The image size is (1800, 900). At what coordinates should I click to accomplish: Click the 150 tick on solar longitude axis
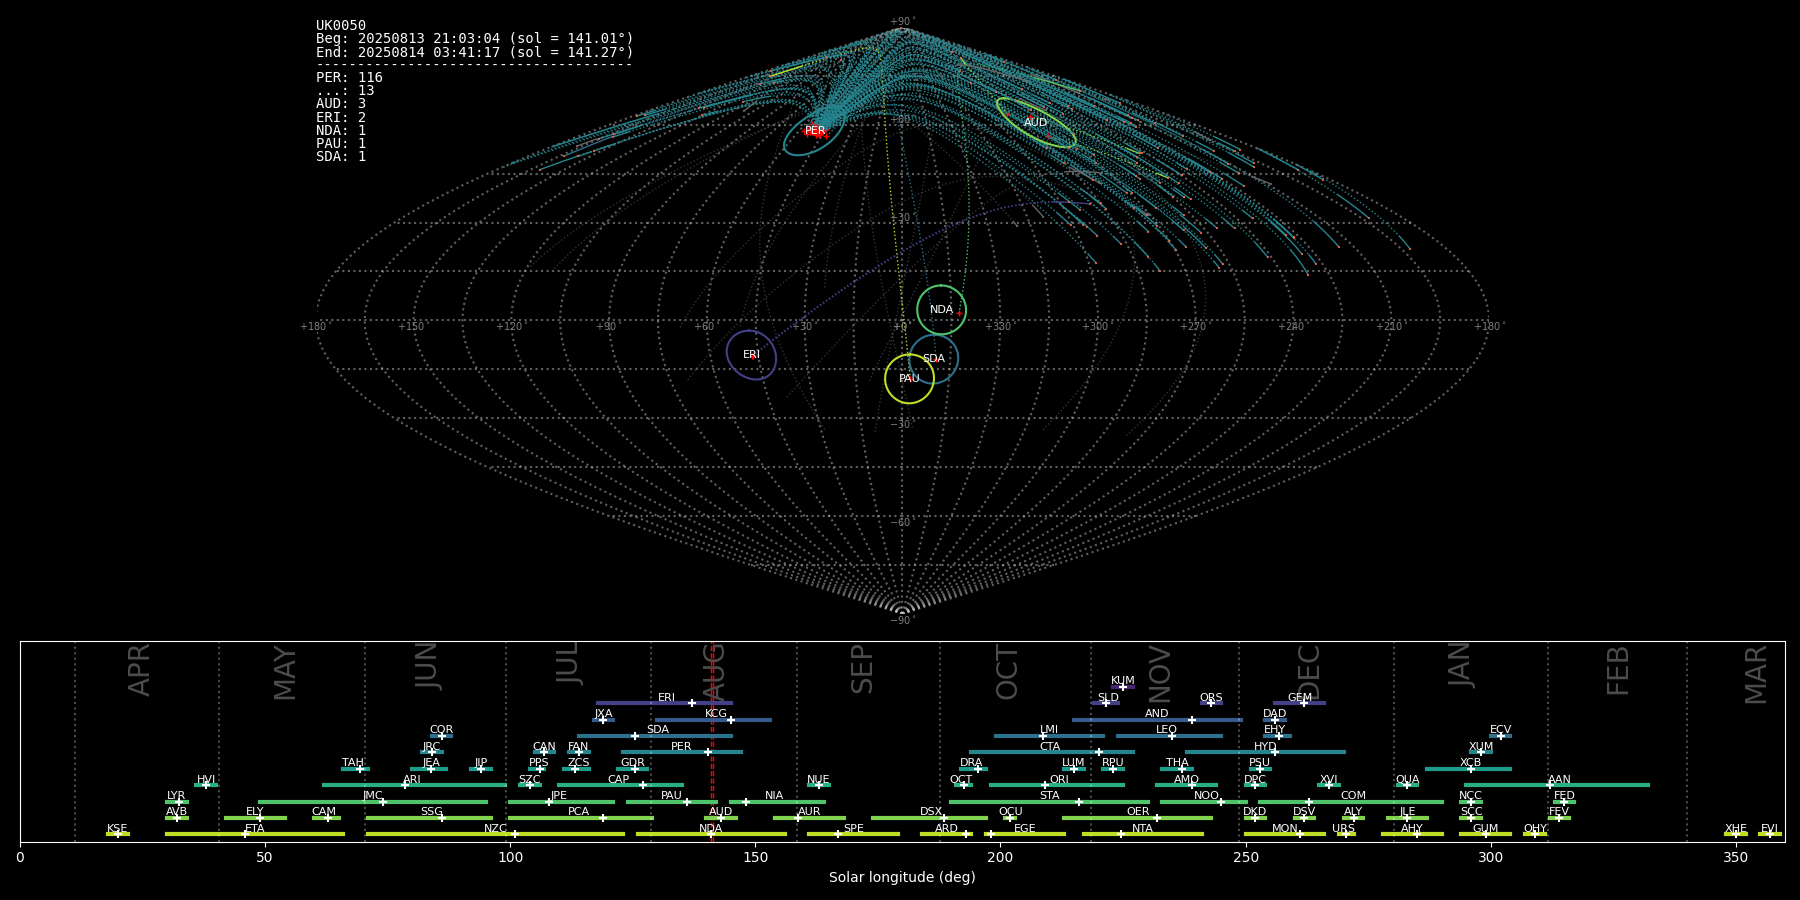click(755, 858)
